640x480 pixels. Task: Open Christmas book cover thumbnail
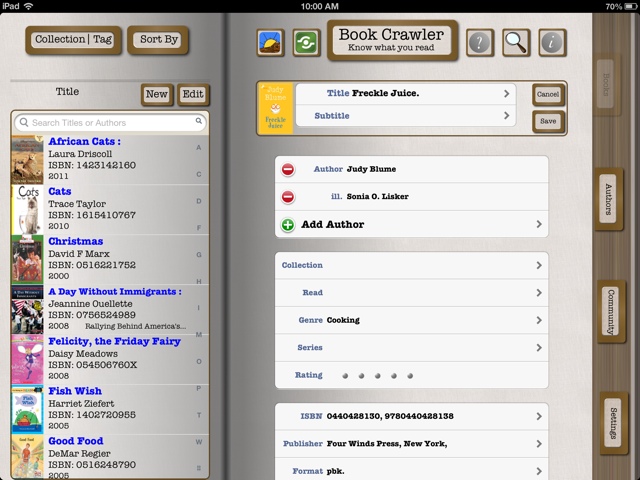[27, 260]
